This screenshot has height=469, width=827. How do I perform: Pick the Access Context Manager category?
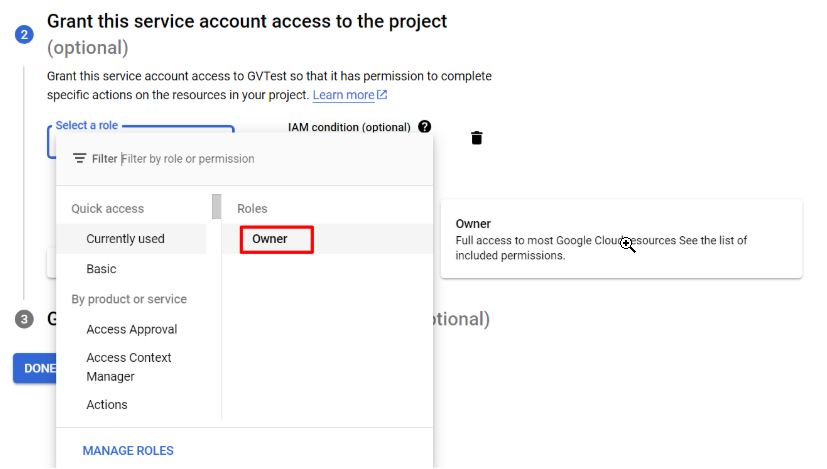128,367
